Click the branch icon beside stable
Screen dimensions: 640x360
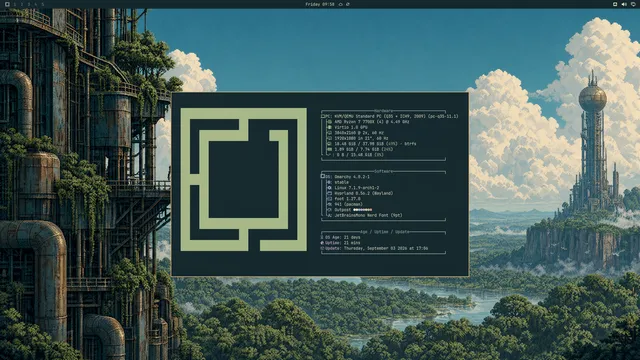329,182
